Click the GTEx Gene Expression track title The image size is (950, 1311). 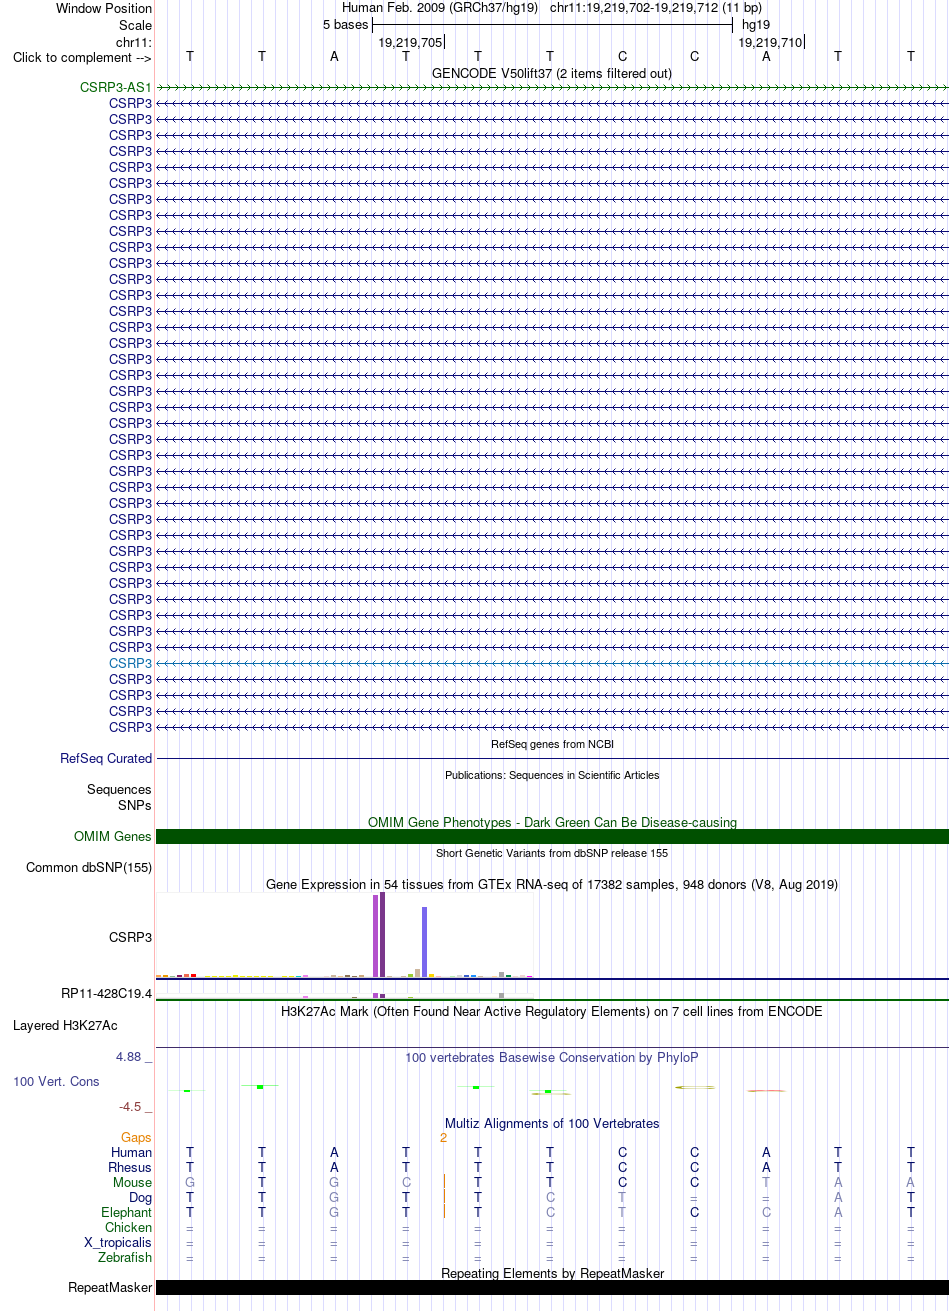click(552, 884)
